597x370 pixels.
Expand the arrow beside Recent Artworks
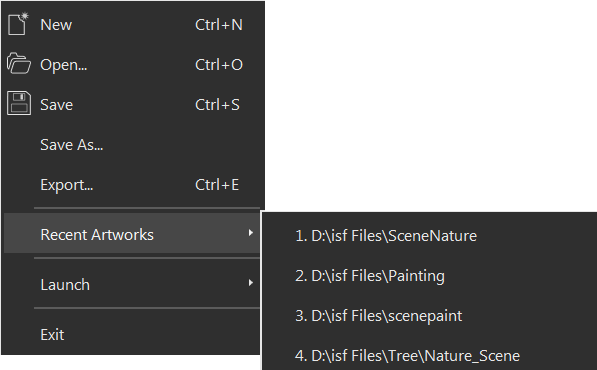point(251,232)
